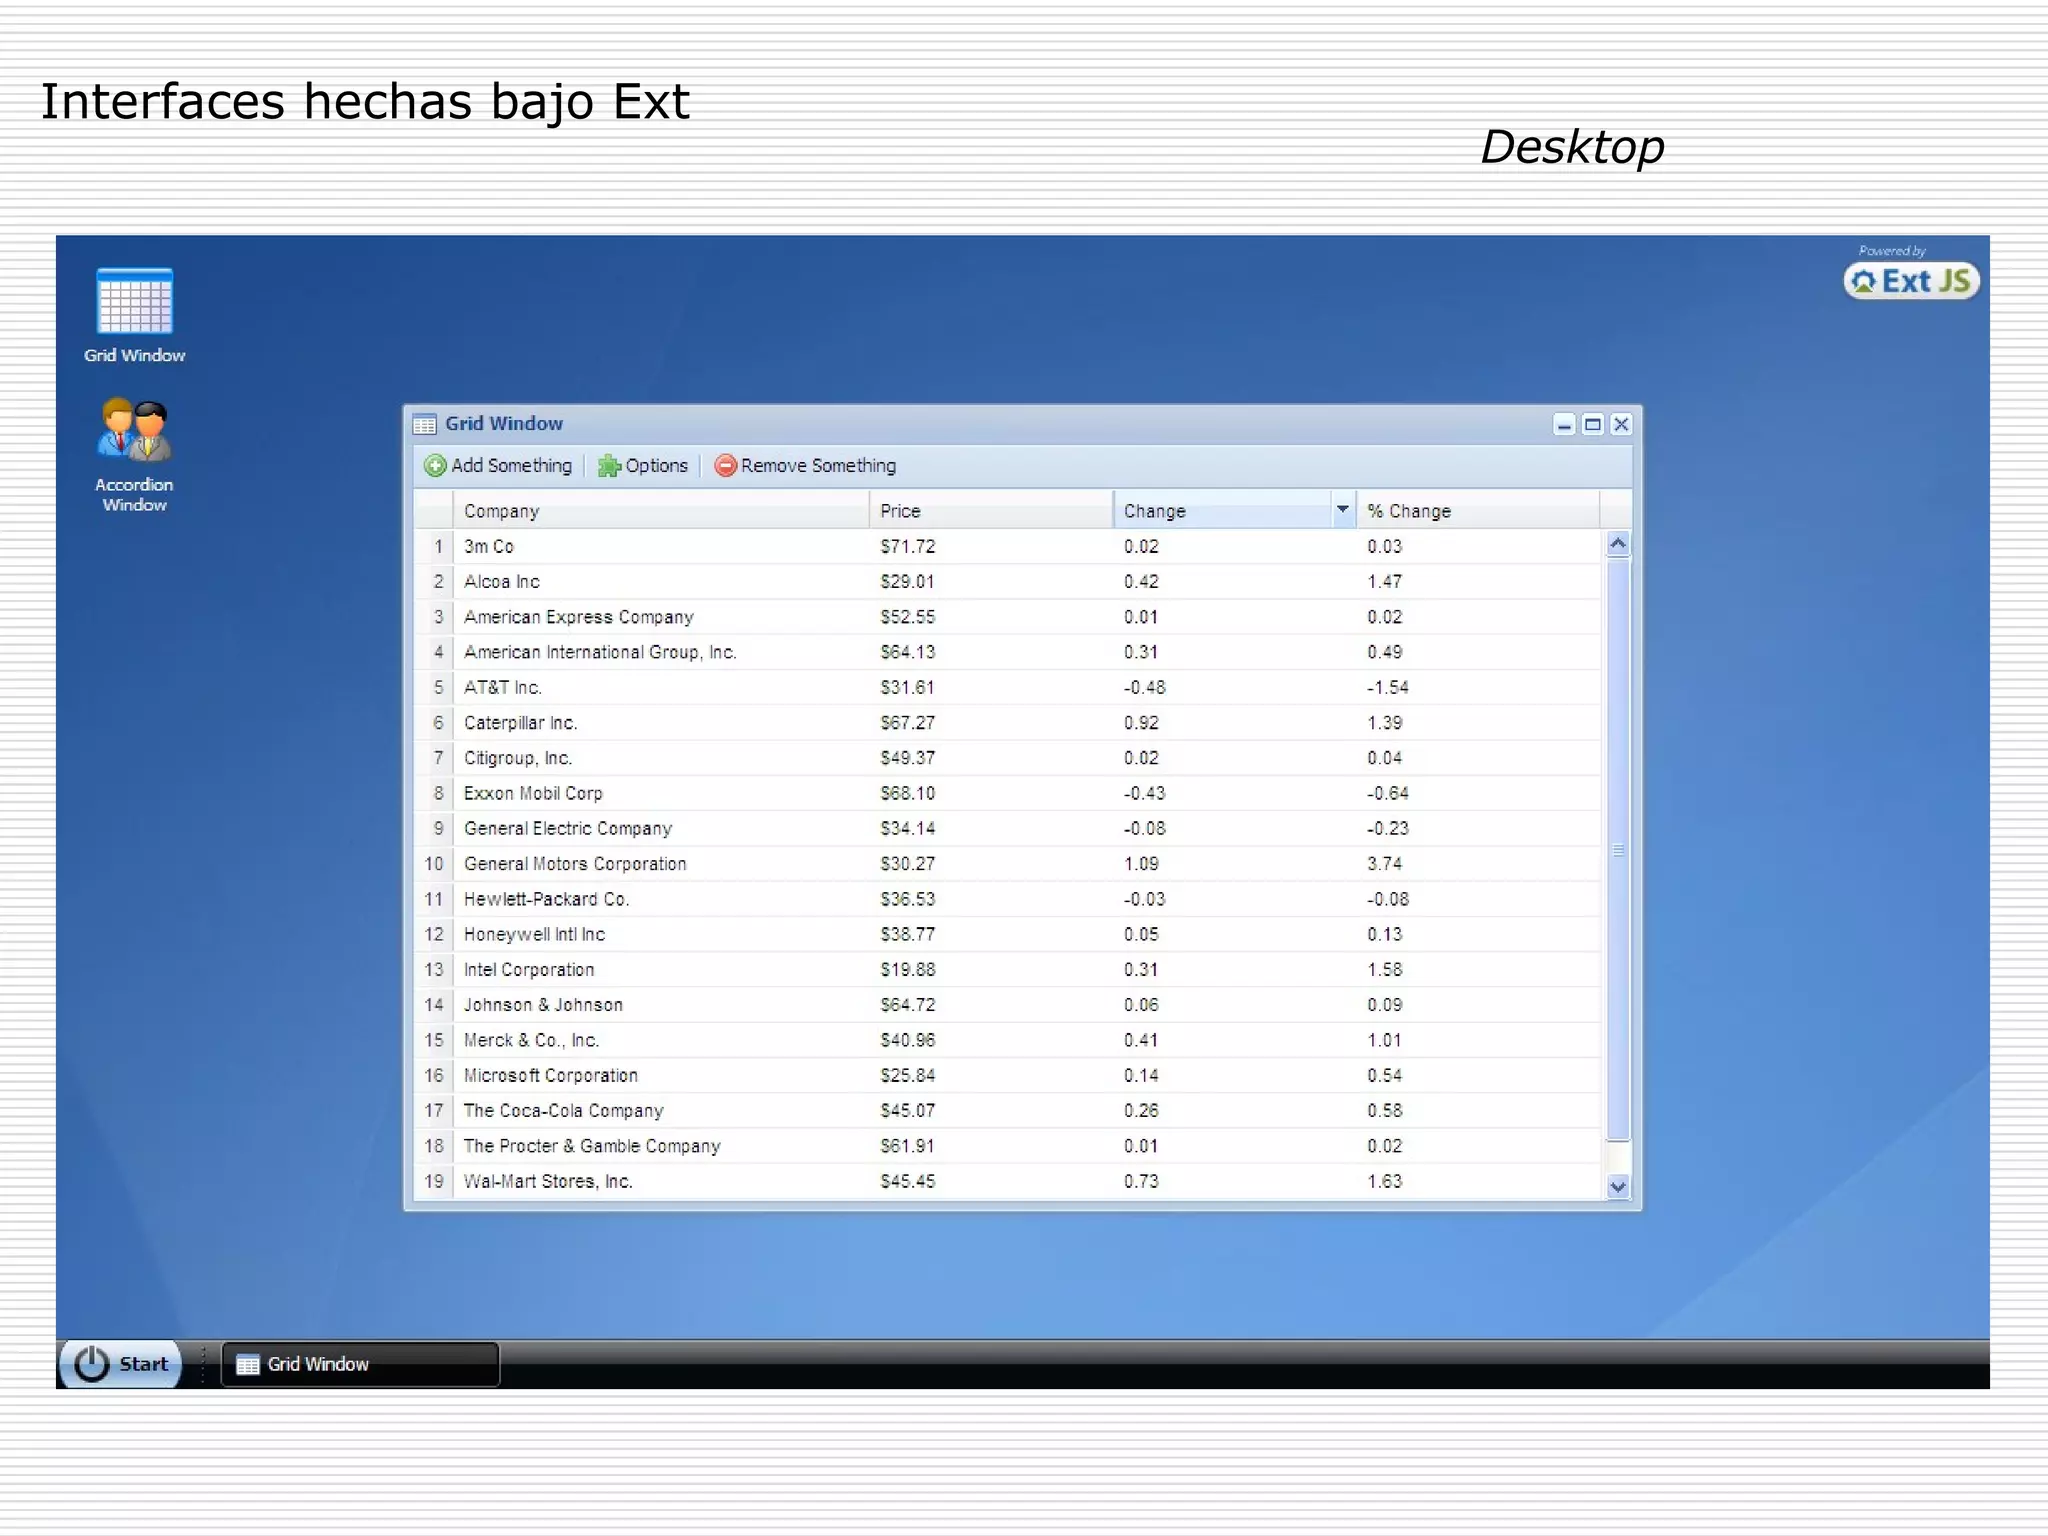Select Intel Corporation row
Image resolution: width=2048 pixels, height=1536 pixels.
pos(1007,970)
